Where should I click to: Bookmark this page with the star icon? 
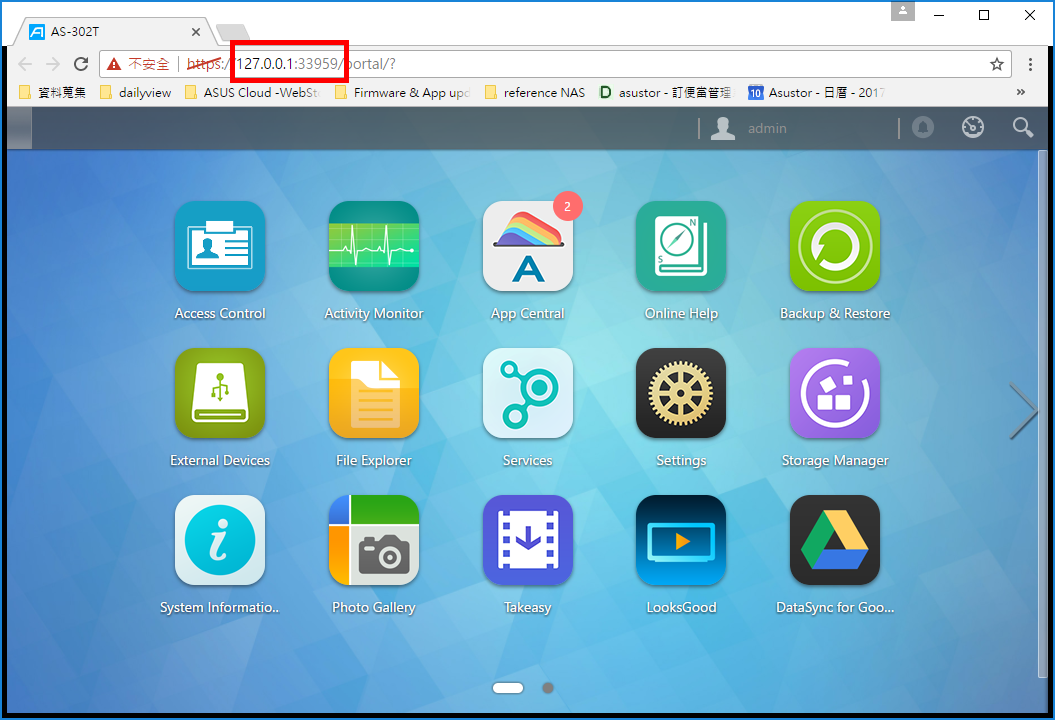[x=996, y=64]
